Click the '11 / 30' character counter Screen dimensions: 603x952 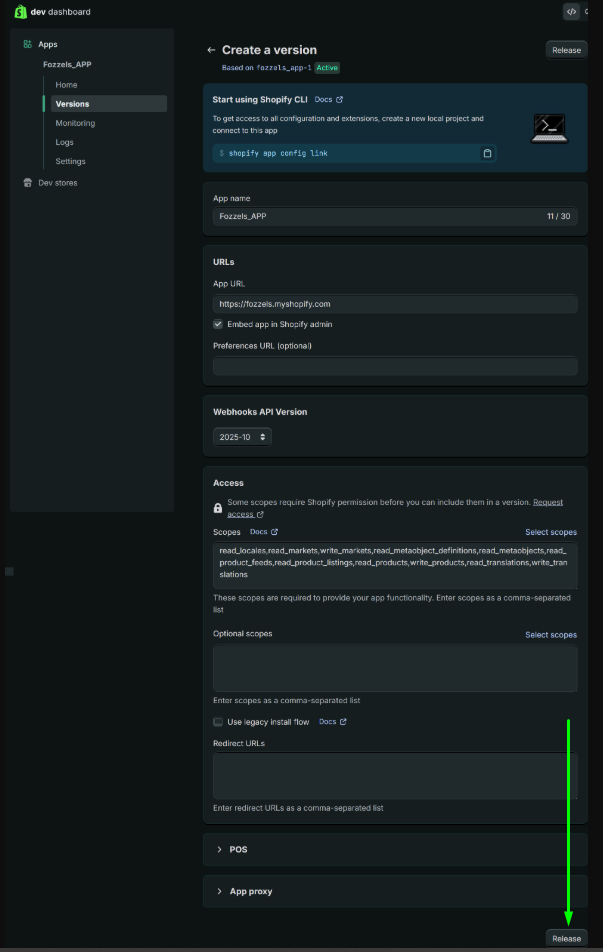[x=559, y=216]
